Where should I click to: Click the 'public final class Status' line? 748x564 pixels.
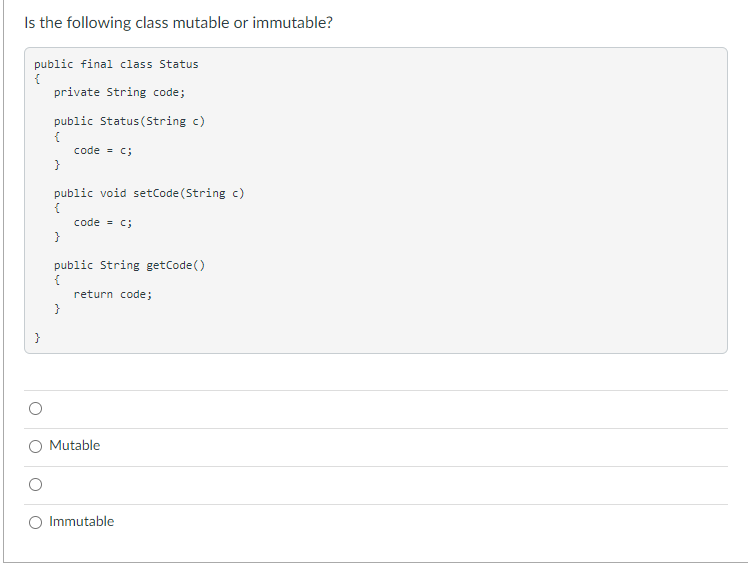point(116,64)
